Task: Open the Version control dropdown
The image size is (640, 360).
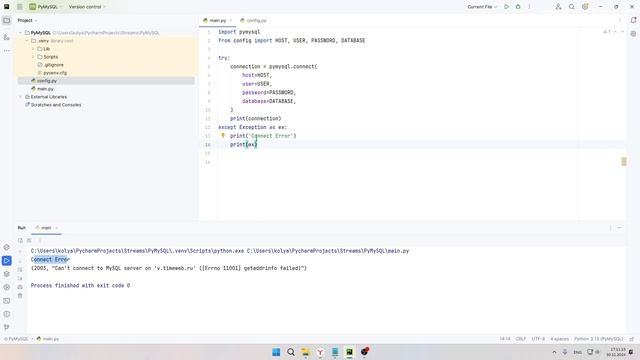Action: click(x=87, y=7)
